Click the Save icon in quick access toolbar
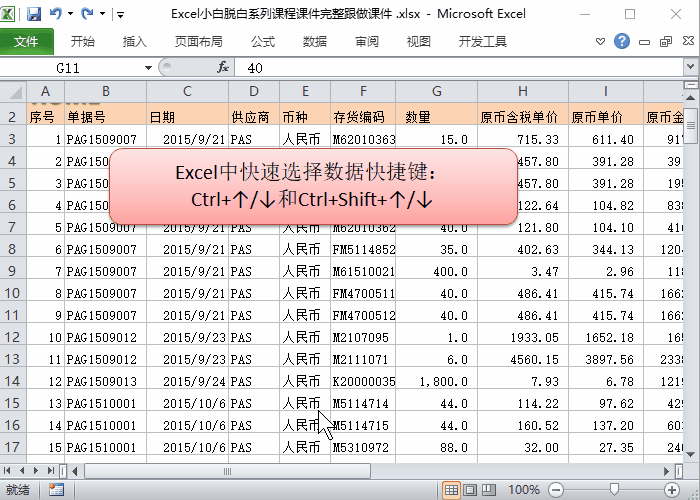The image size is (700, 500). [x=34, y=14]
